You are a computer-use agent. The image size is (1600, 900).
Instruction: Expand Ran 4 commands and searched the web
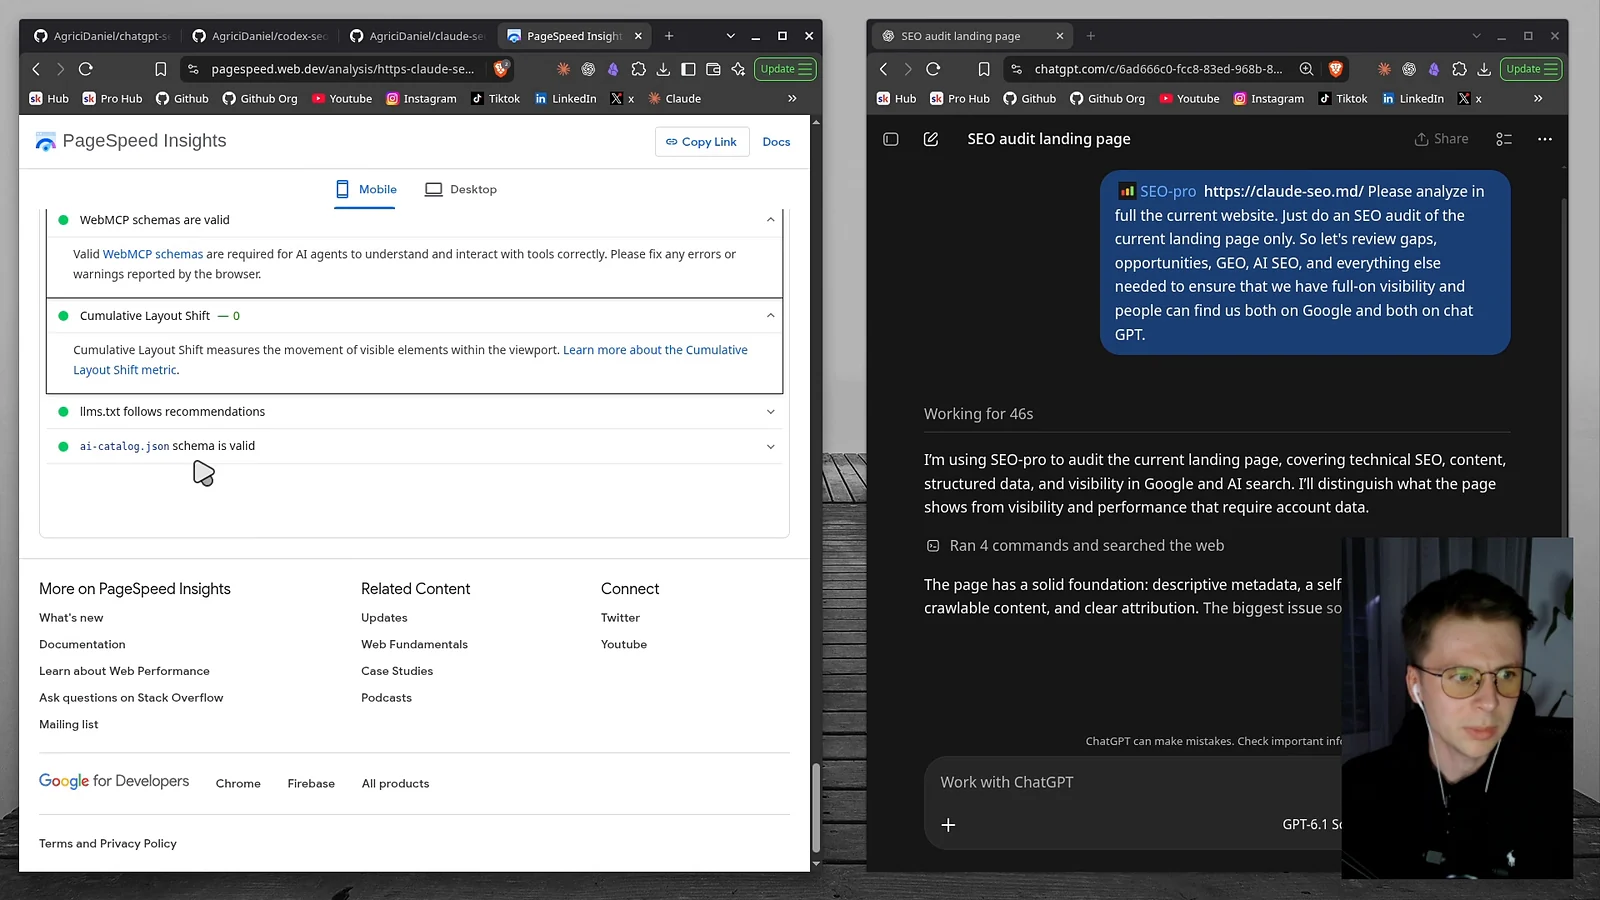[x=1075, y=546]
